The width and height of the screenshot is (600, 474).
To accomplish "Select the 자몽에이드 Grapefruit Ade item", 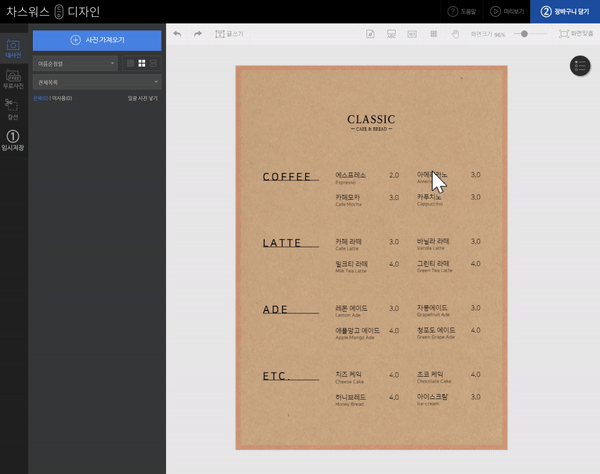I will pos(433,311).
